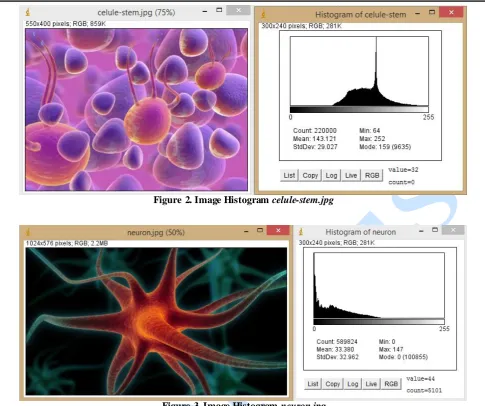Viewport: 485px width, 406px height.
Task: Click title text 'celule-stem.jpg (75%)'
Action: [x=136, y=13]
